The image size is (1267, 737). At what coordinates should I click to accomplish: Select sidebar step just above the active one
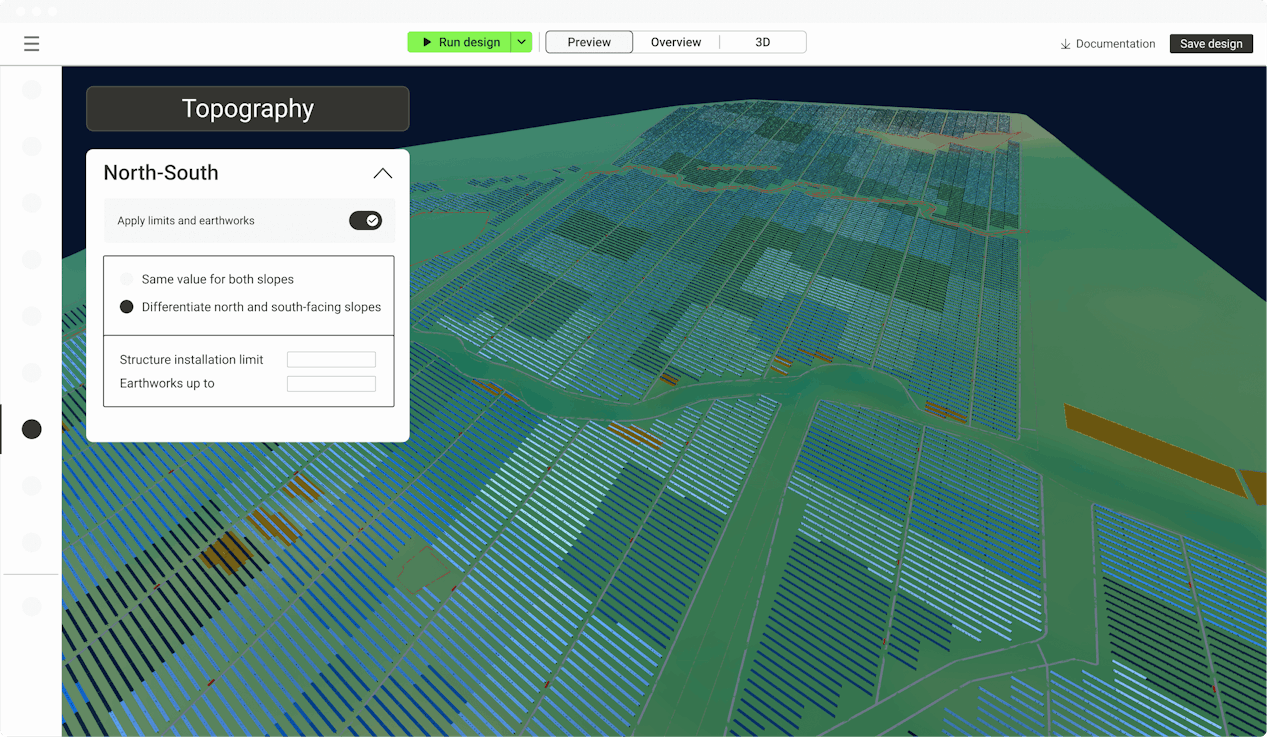coord(32,372)
